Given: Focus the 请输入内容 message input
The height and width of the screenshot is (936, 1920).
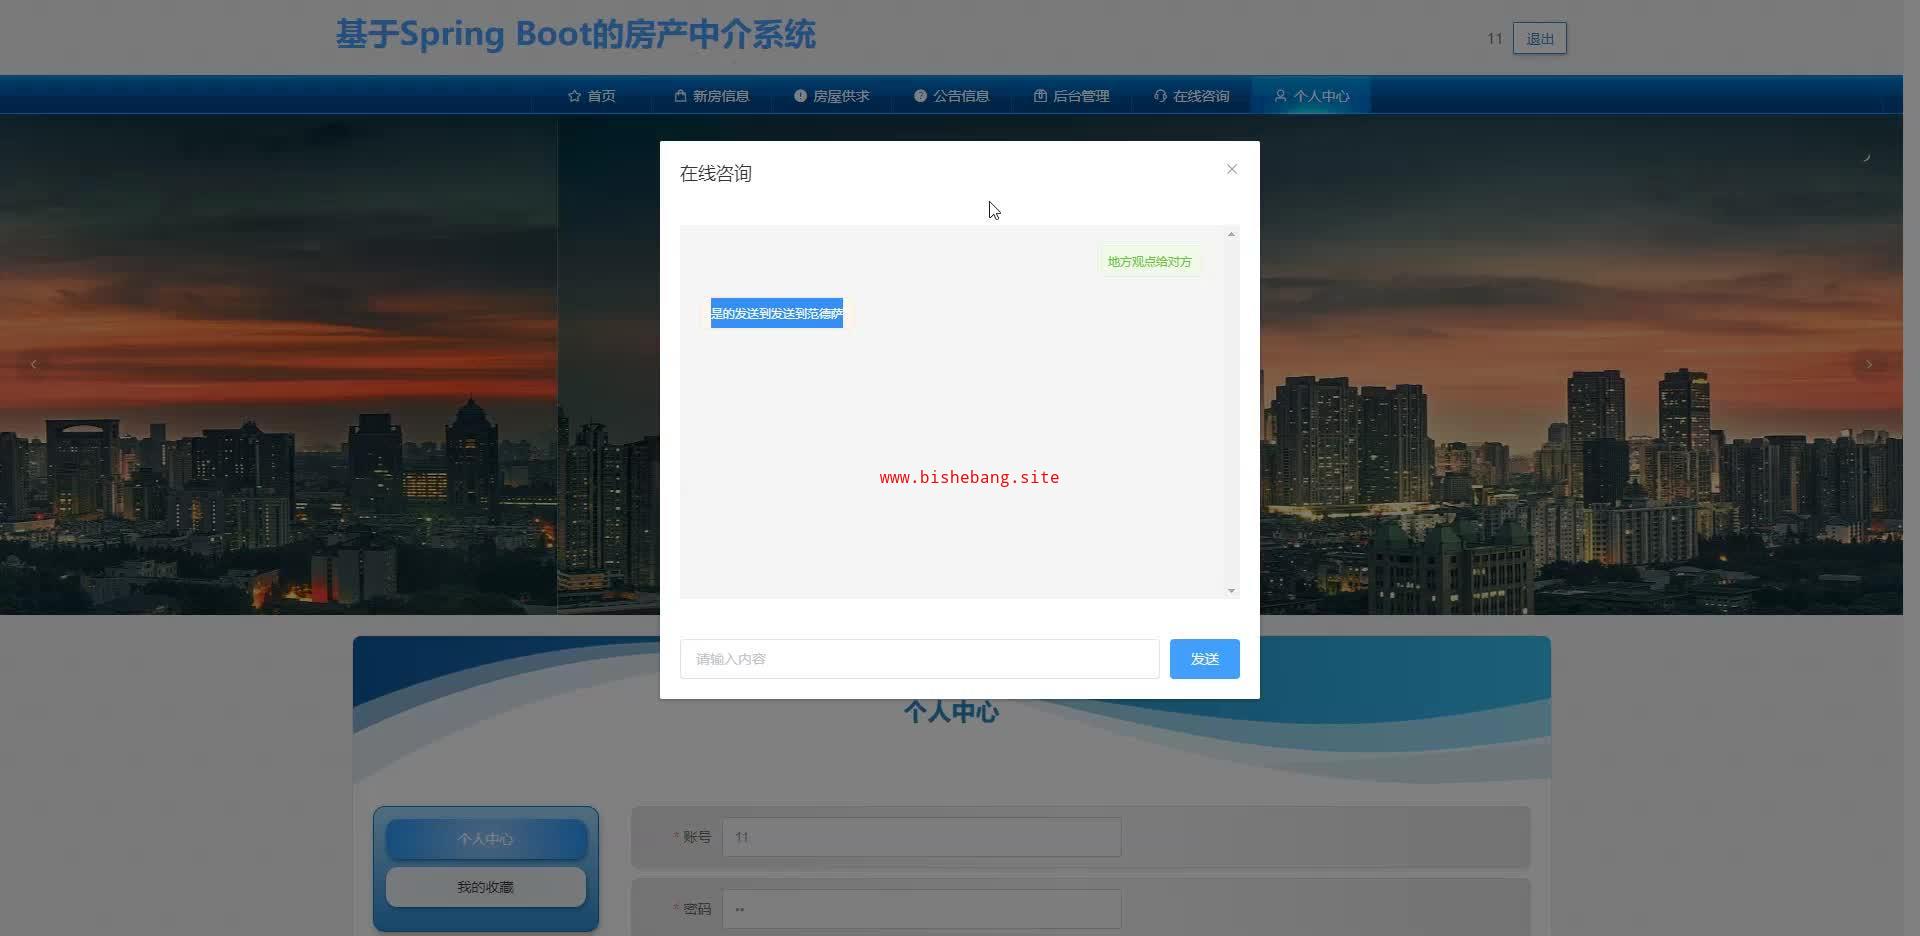Looking at the screenshot, I should [x=919, y=659].
